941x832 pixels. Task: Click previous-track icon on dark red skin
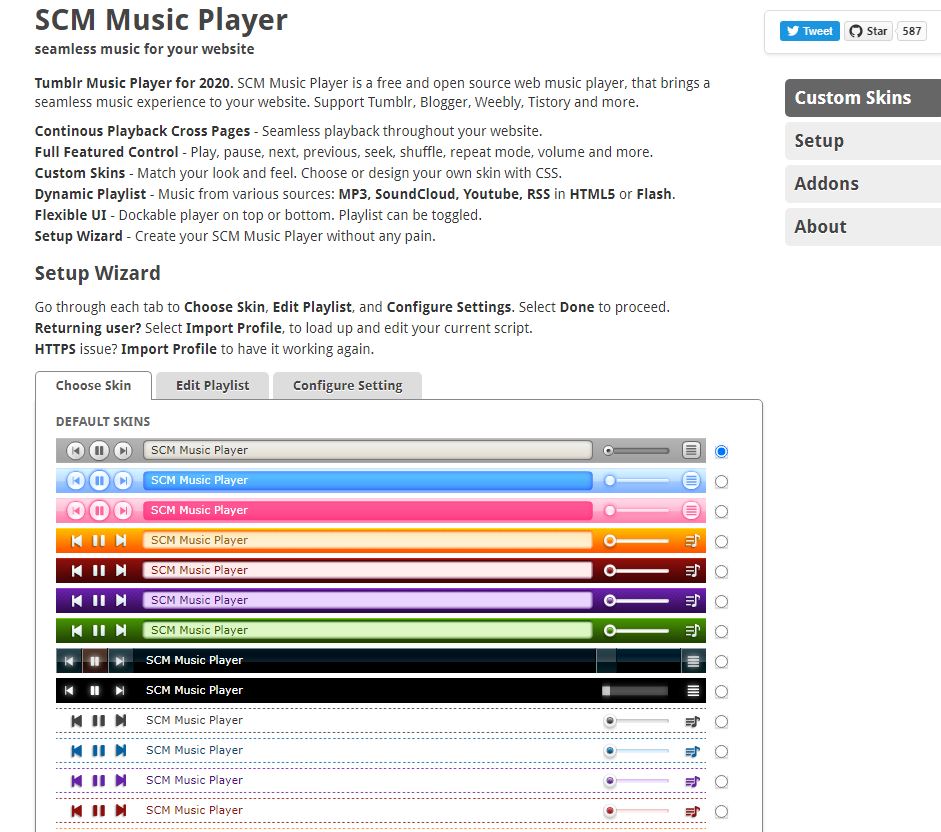[x=76, y=570]
